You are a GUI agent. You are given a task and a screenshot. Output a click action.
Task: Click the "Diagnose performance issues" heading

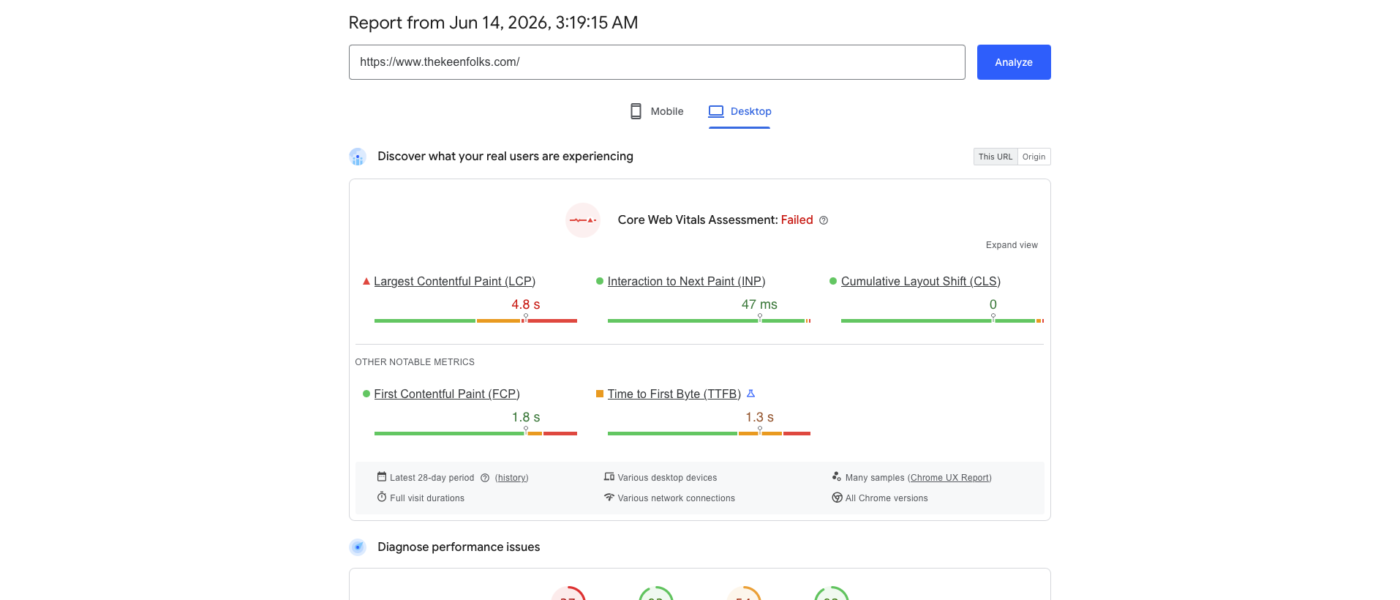click(x=458, y=547)
